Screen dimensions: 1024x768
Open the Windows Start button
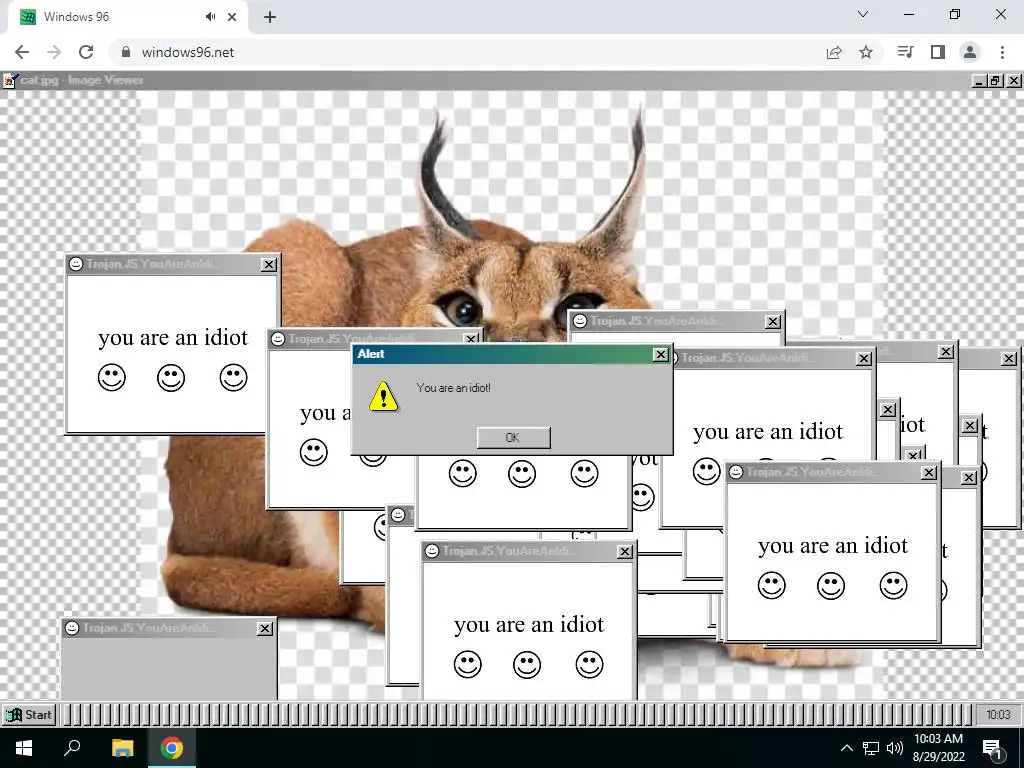[24, 748]
